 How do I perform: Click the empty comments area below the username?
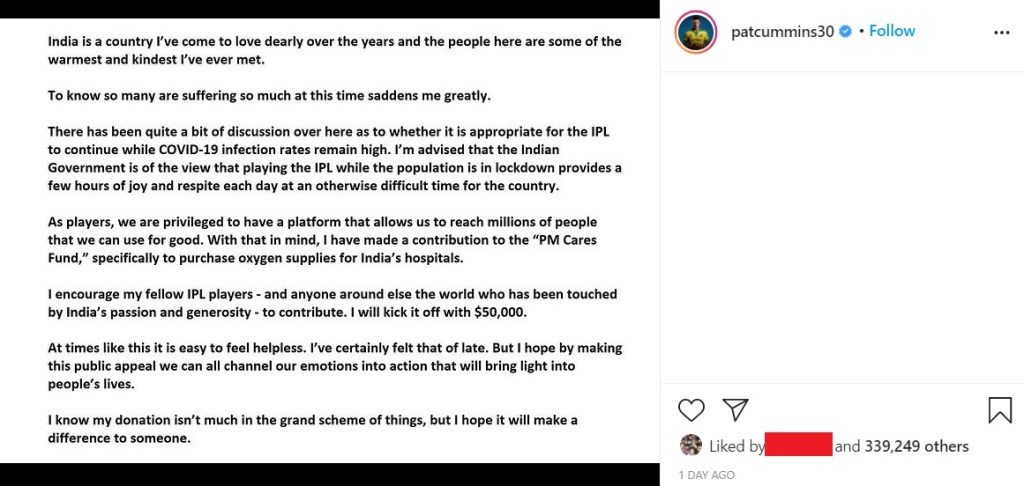coord(842,220)
